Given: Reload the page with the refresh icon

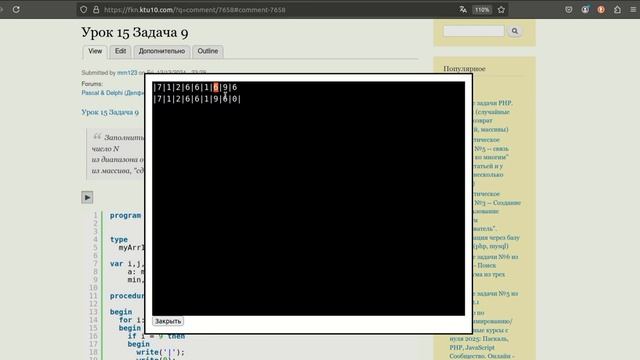Looking at the screenshot, I should point(16,9).
